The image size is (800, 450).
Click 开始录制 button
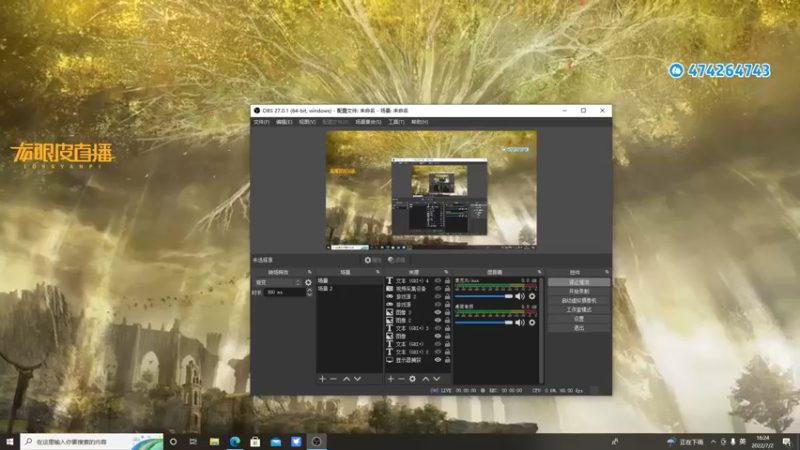(579, 291)
